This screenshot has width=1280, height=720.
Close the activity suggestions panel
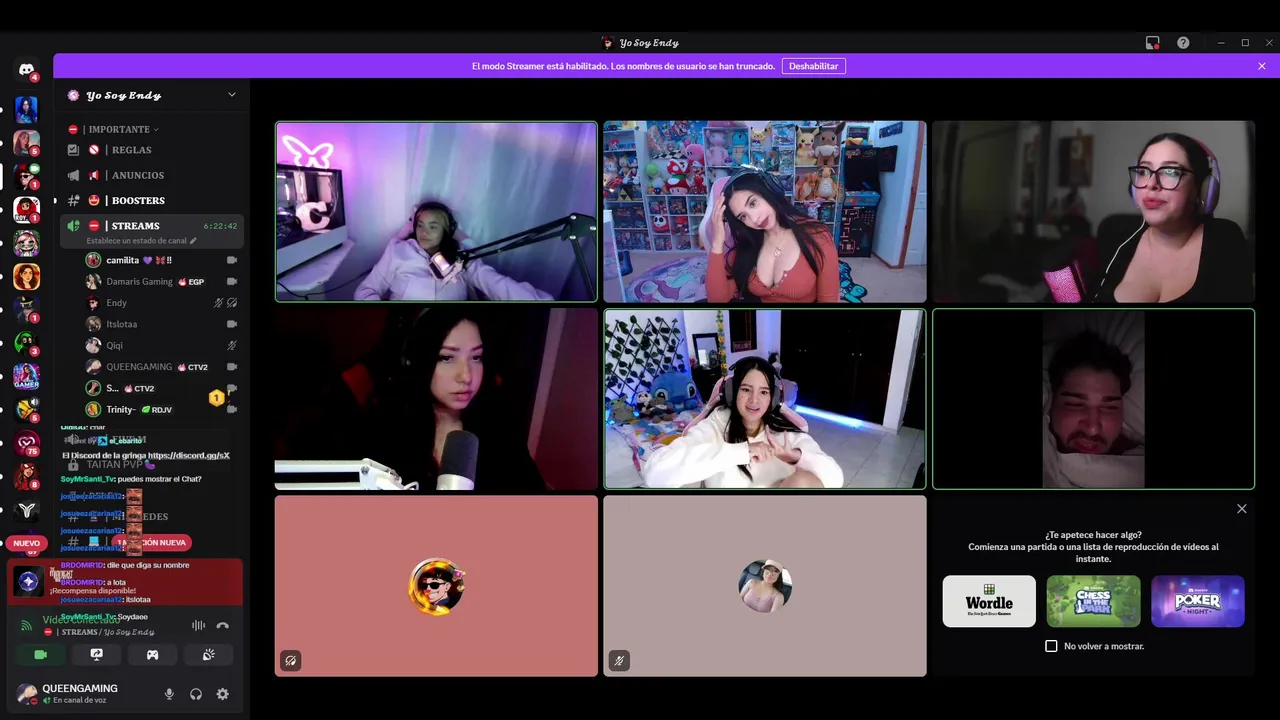1242,509
